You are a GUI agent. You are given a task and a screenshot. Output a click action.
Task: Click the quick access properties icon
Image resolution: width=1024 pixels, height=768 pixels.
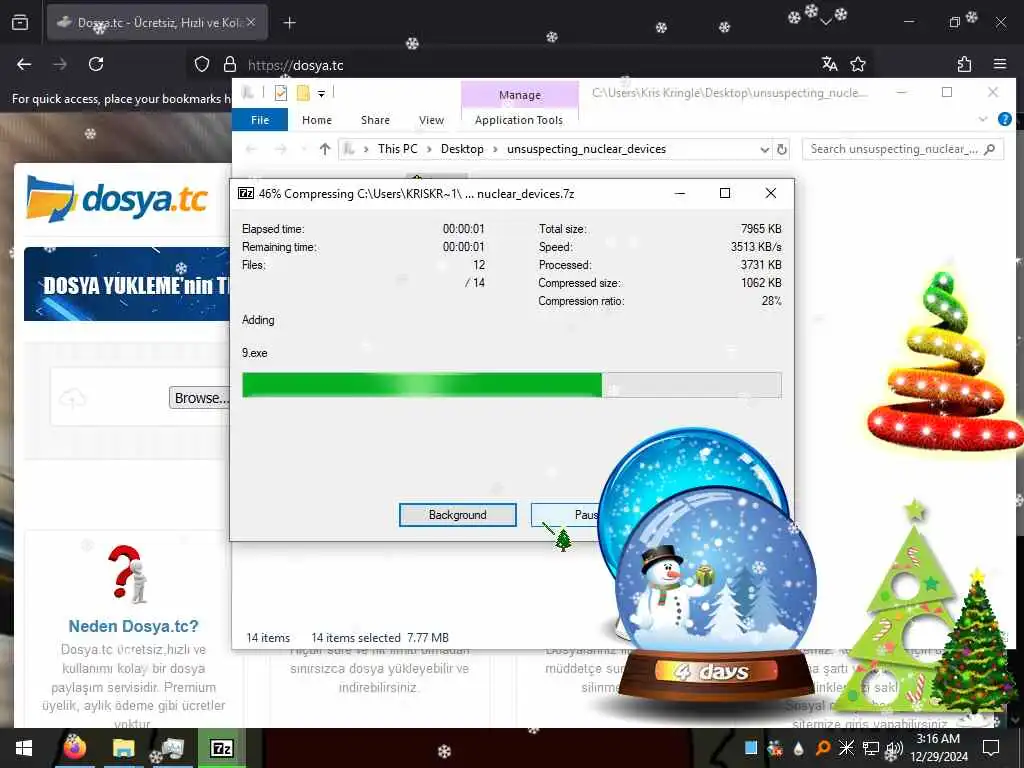(281, 93)
